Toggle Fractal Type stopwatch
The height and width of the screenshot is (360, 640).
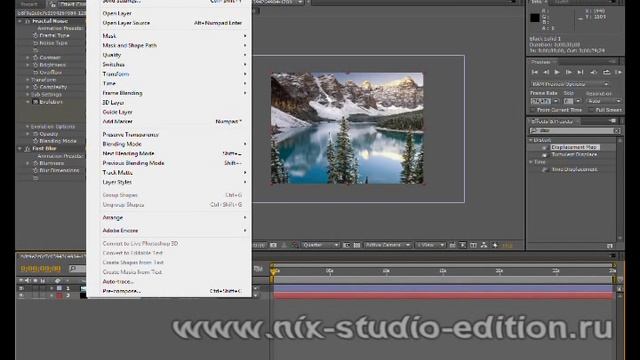(36, 36)
